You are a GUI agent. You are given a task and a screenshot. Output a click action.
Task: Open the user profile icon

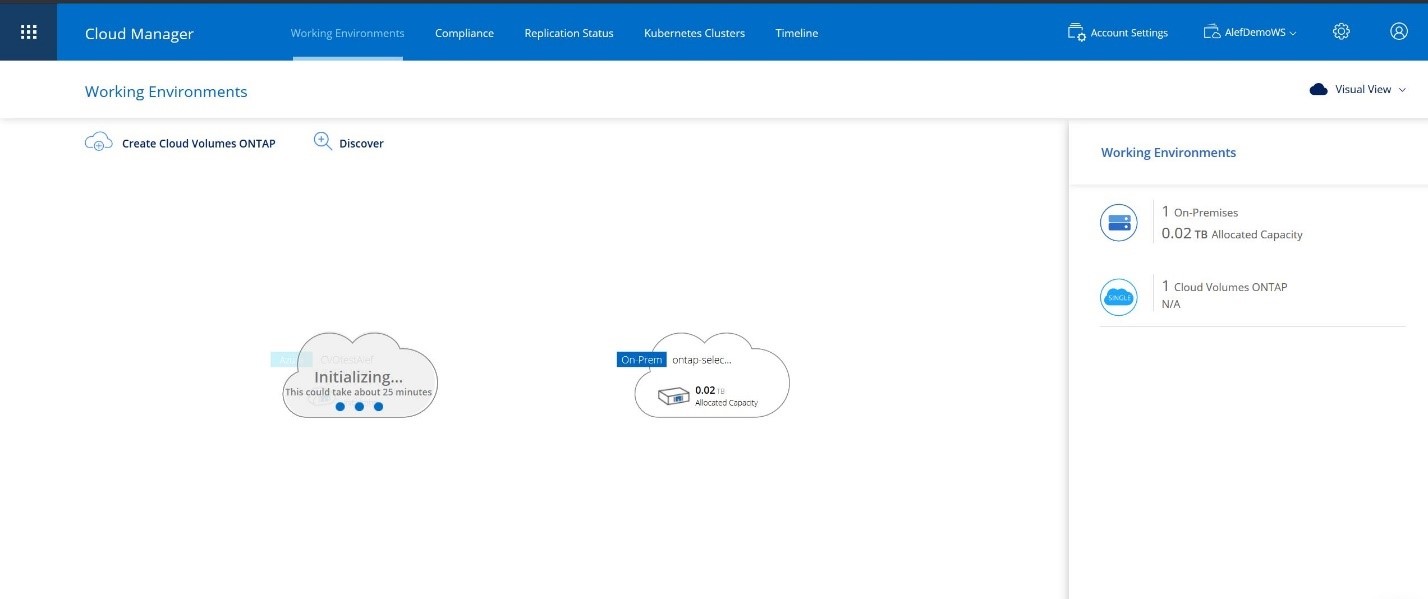(x=1399, y=32)
